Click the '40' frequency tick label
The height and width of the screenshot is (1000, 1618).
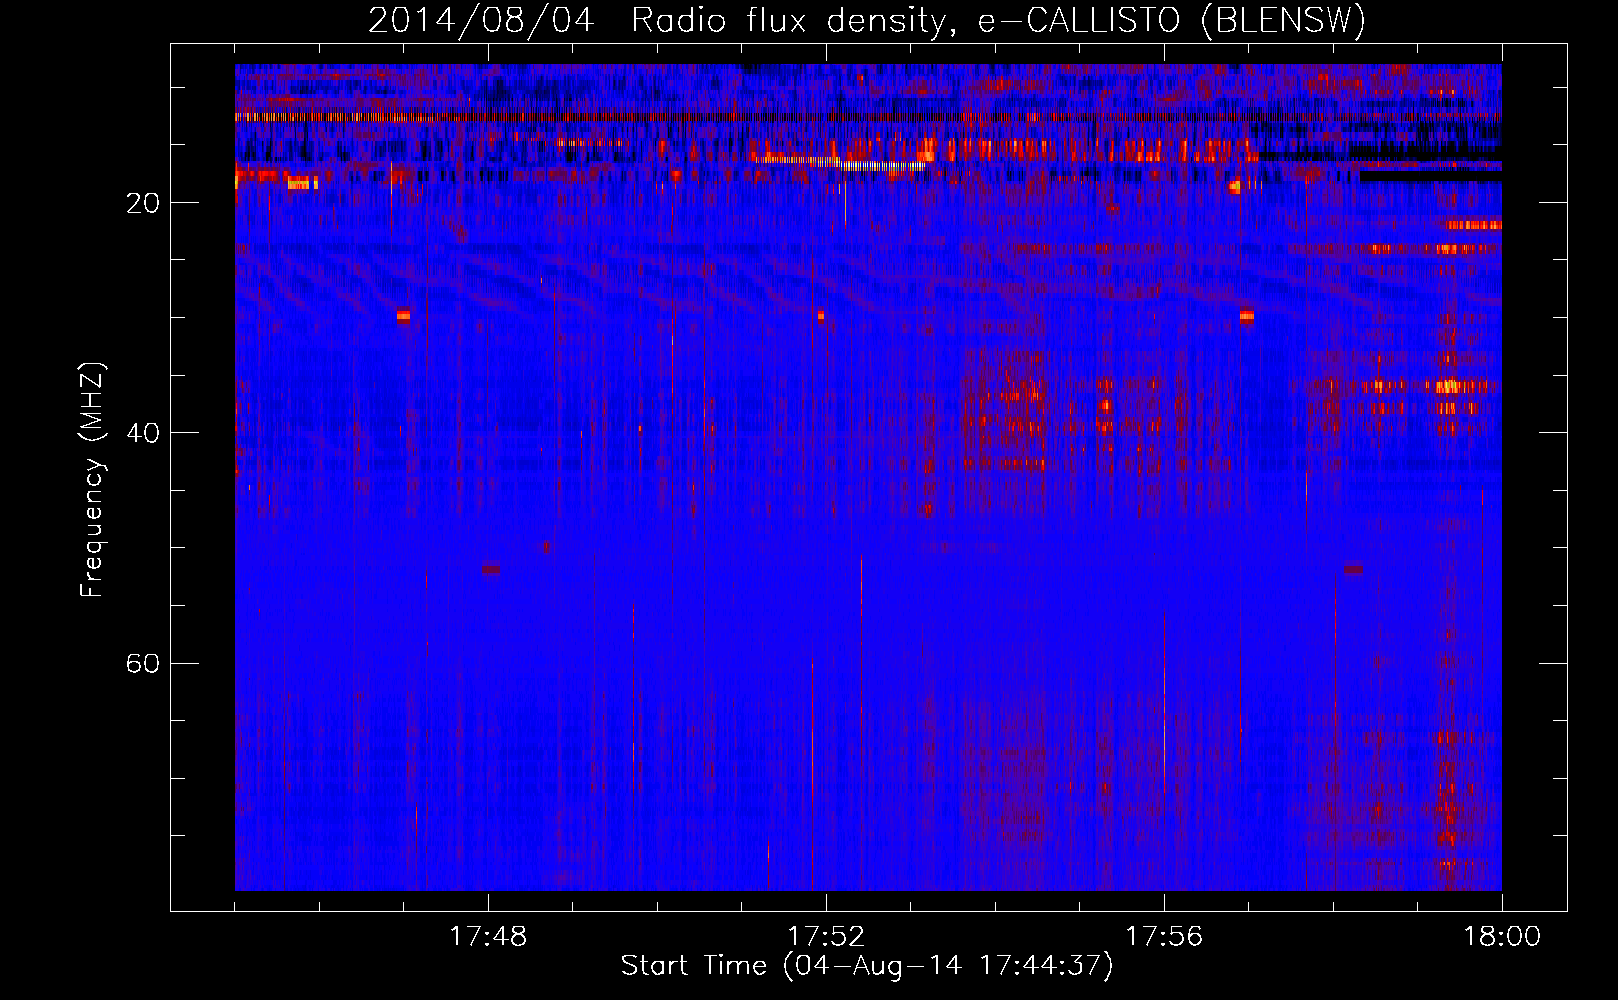(143, 433)
